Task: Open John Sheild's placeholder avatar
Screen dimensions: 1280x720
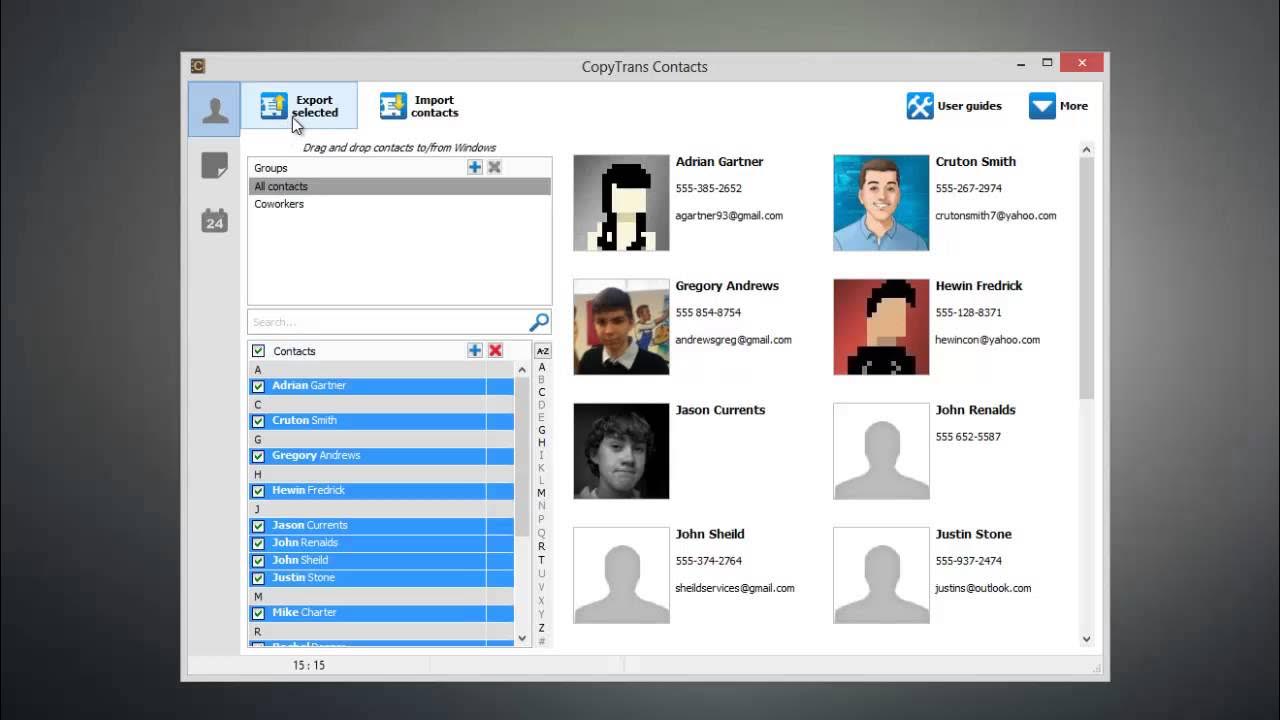Action: click(621, 575)
